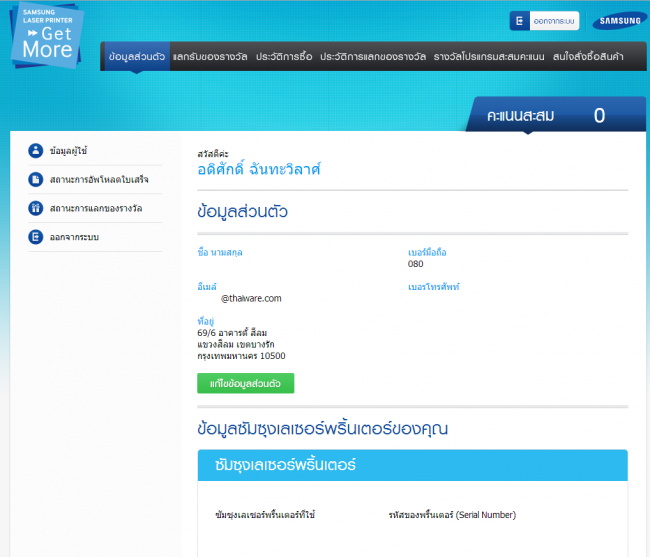The height and width of the screenshot is (557, 650).
Task: Select สถานะการแลกของรางวัล in the sidebar
Action: 96,208
